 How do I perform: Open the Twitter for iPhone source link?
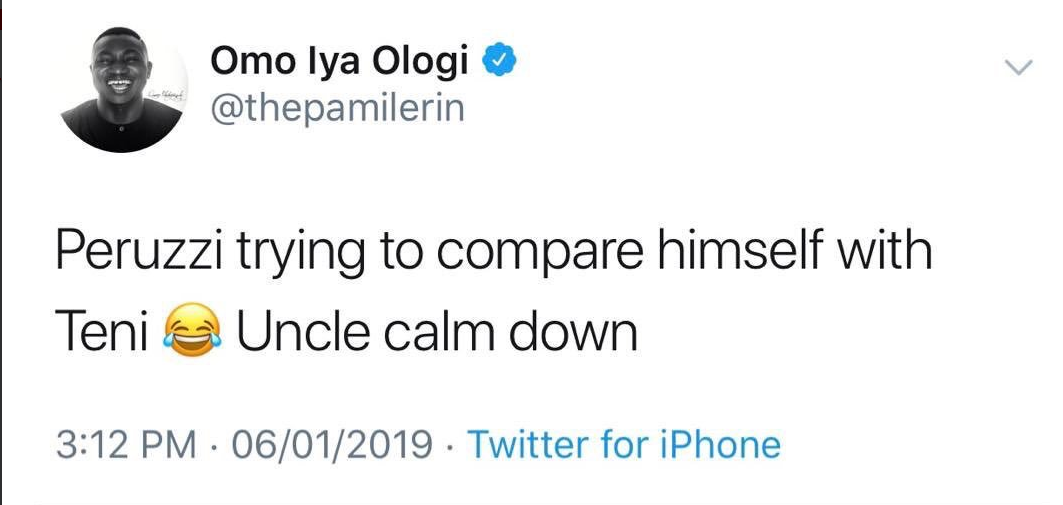click(624, 444)
